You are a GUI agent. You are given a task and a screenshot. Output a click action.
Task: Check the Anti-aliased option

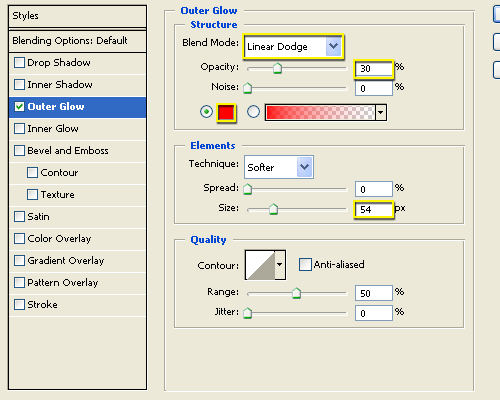coord(305,265)
